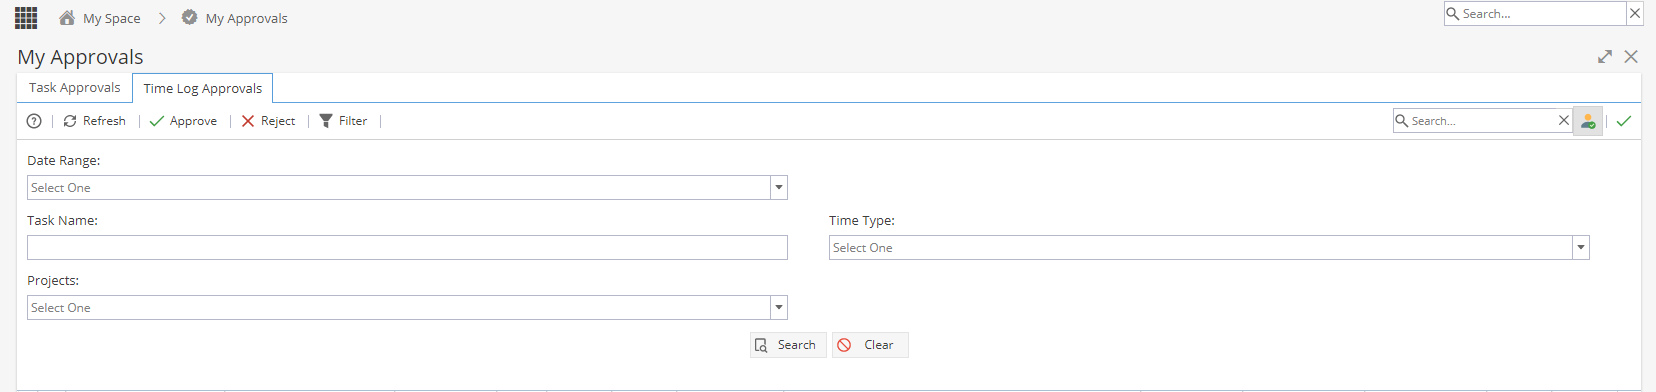The image size is (1656, 392).
Task: Expand the My Approvals panel to full size
Action: pos(1605,57)
